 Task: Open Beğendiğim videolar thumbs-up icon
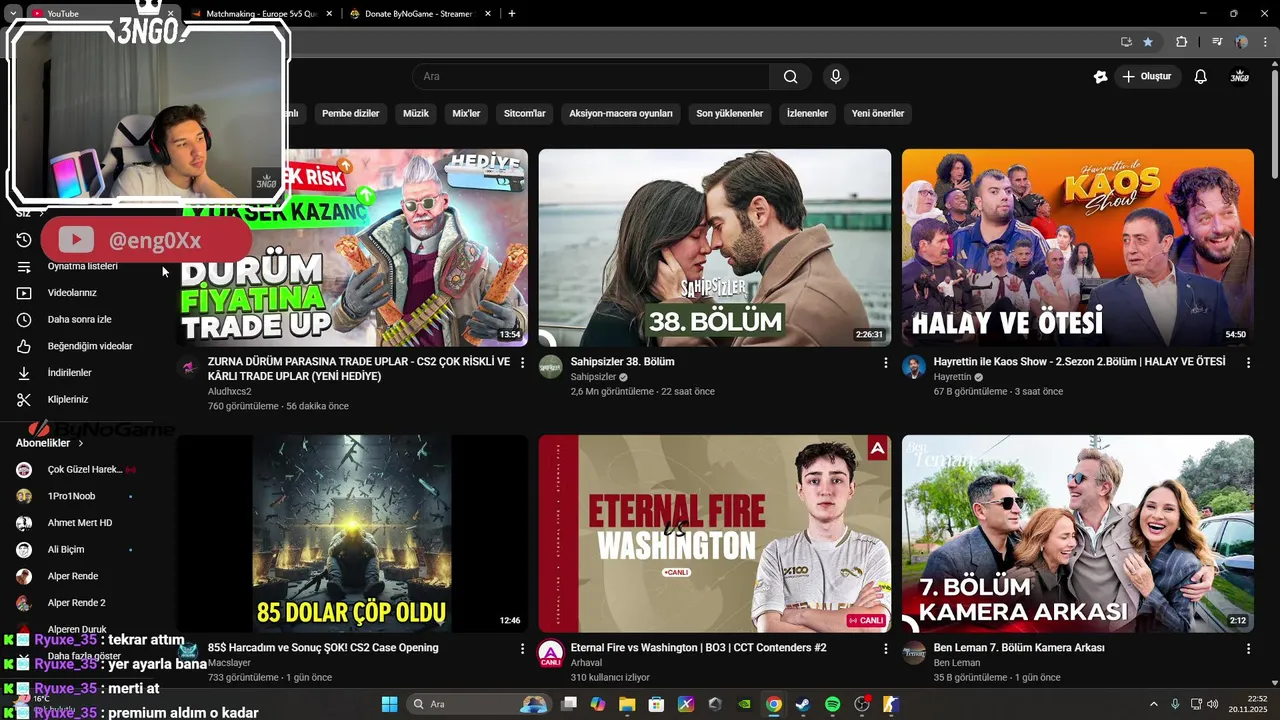24,346
